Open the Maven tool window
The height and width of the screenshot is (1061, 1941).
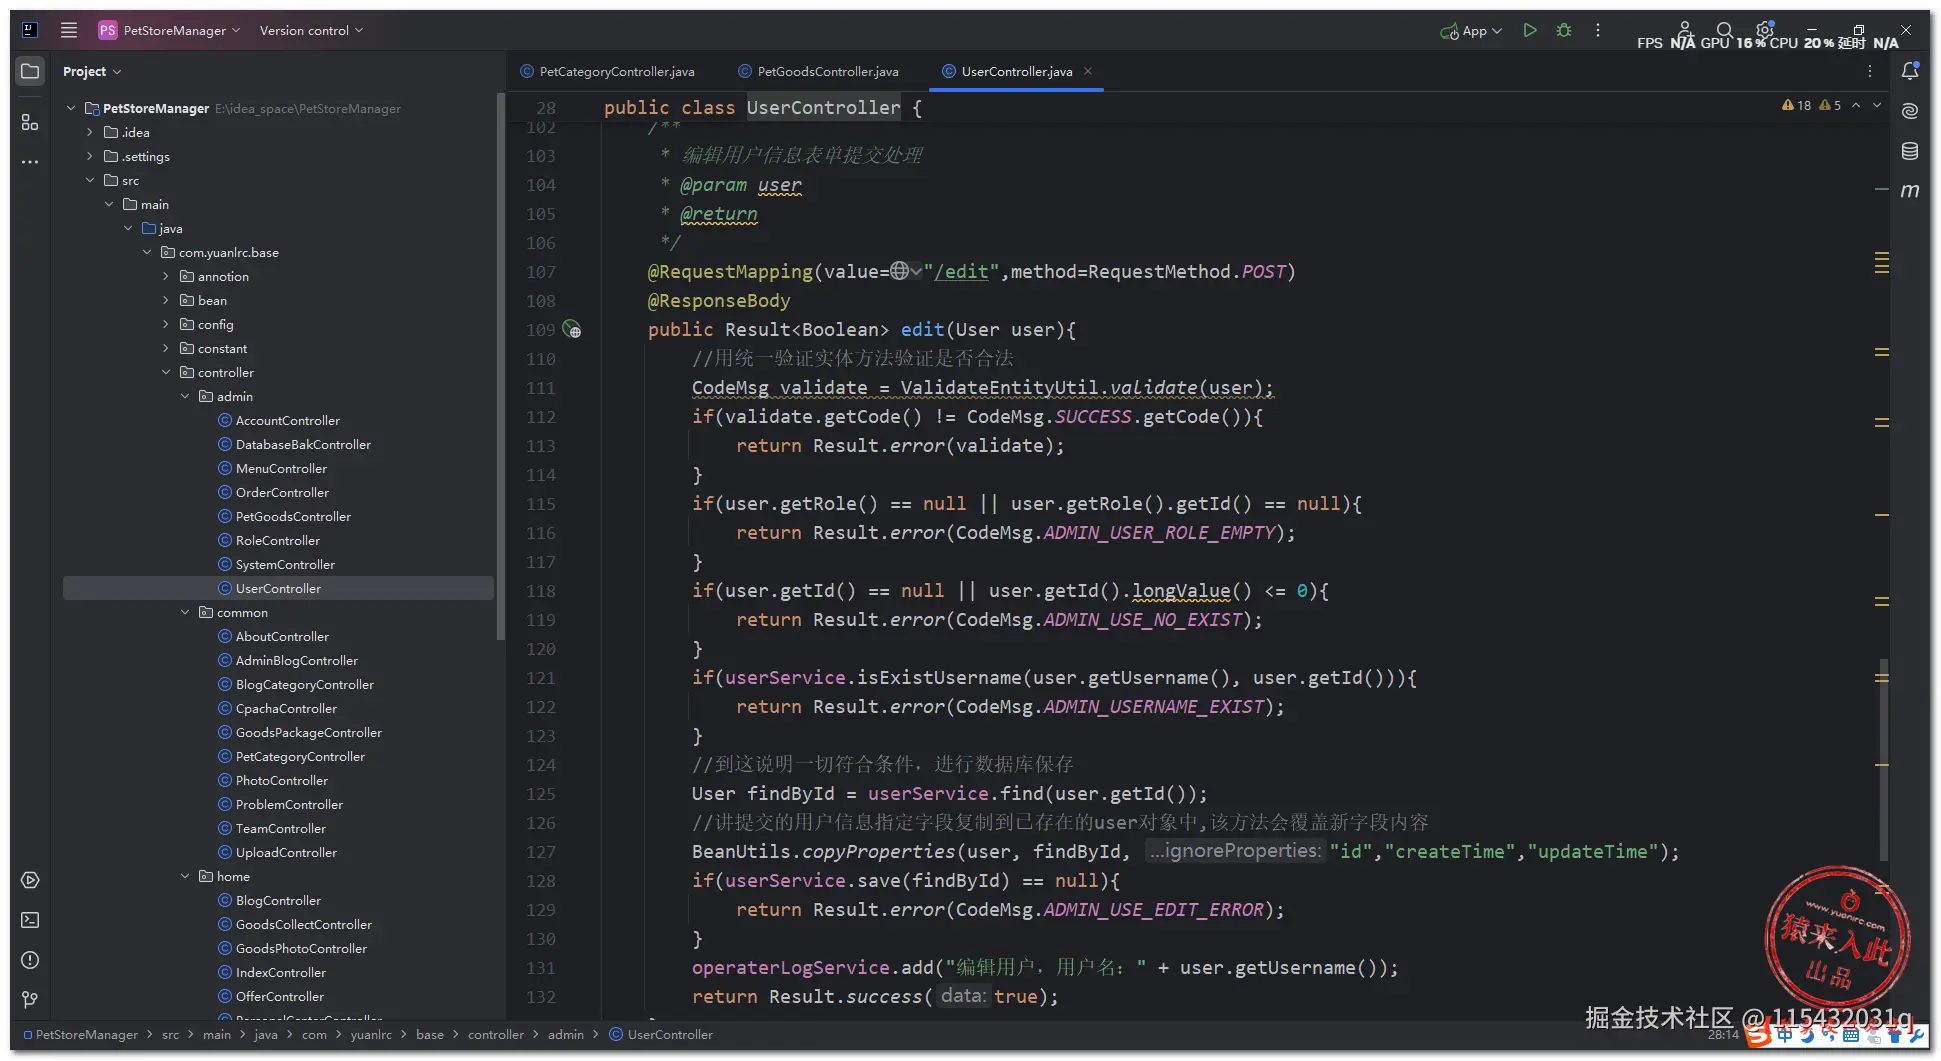click(1910, 190)
